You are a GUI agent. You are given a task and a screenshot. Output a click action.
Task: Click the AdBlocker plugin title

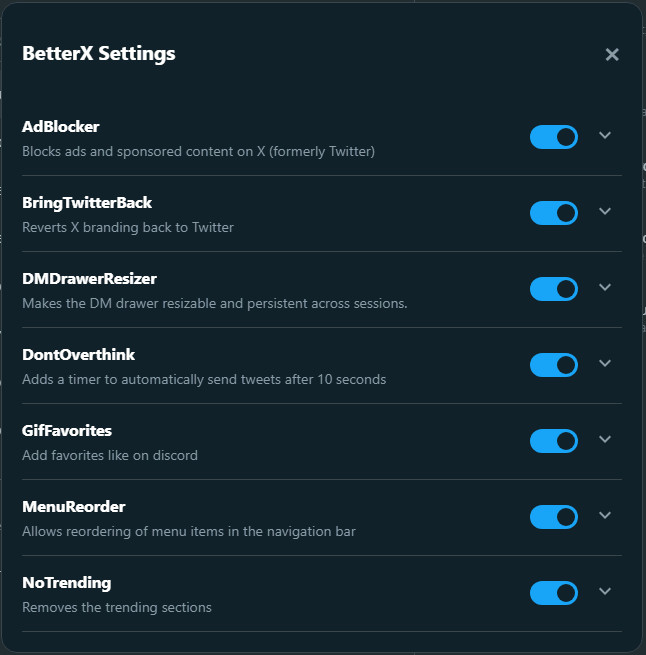[x=61, y=127]
